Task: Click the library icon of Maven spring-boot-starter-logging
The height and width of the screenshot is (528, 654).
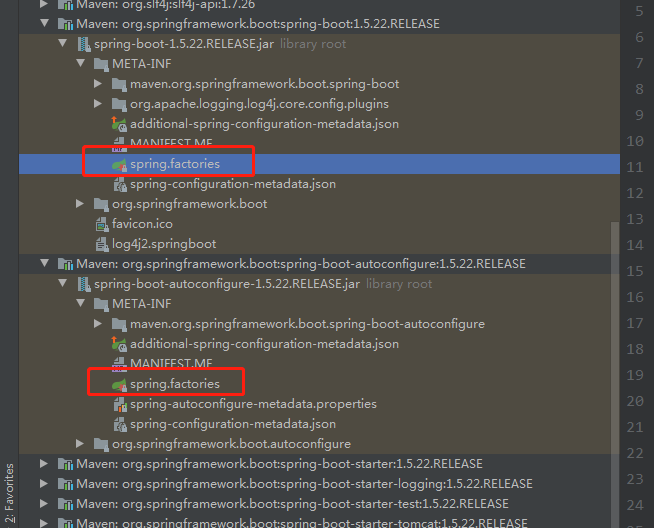Action: click(65, 484)
